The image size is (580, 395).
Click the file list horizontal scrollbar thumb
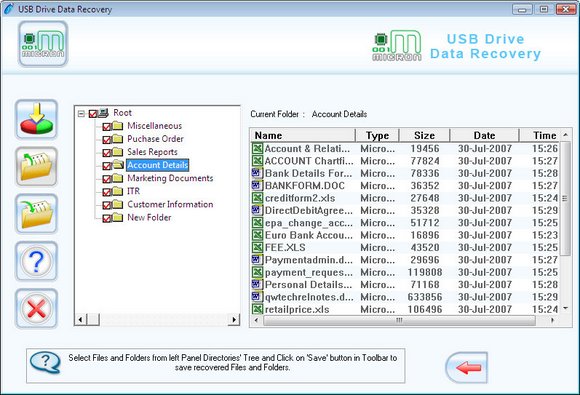[x=399, y=320]
